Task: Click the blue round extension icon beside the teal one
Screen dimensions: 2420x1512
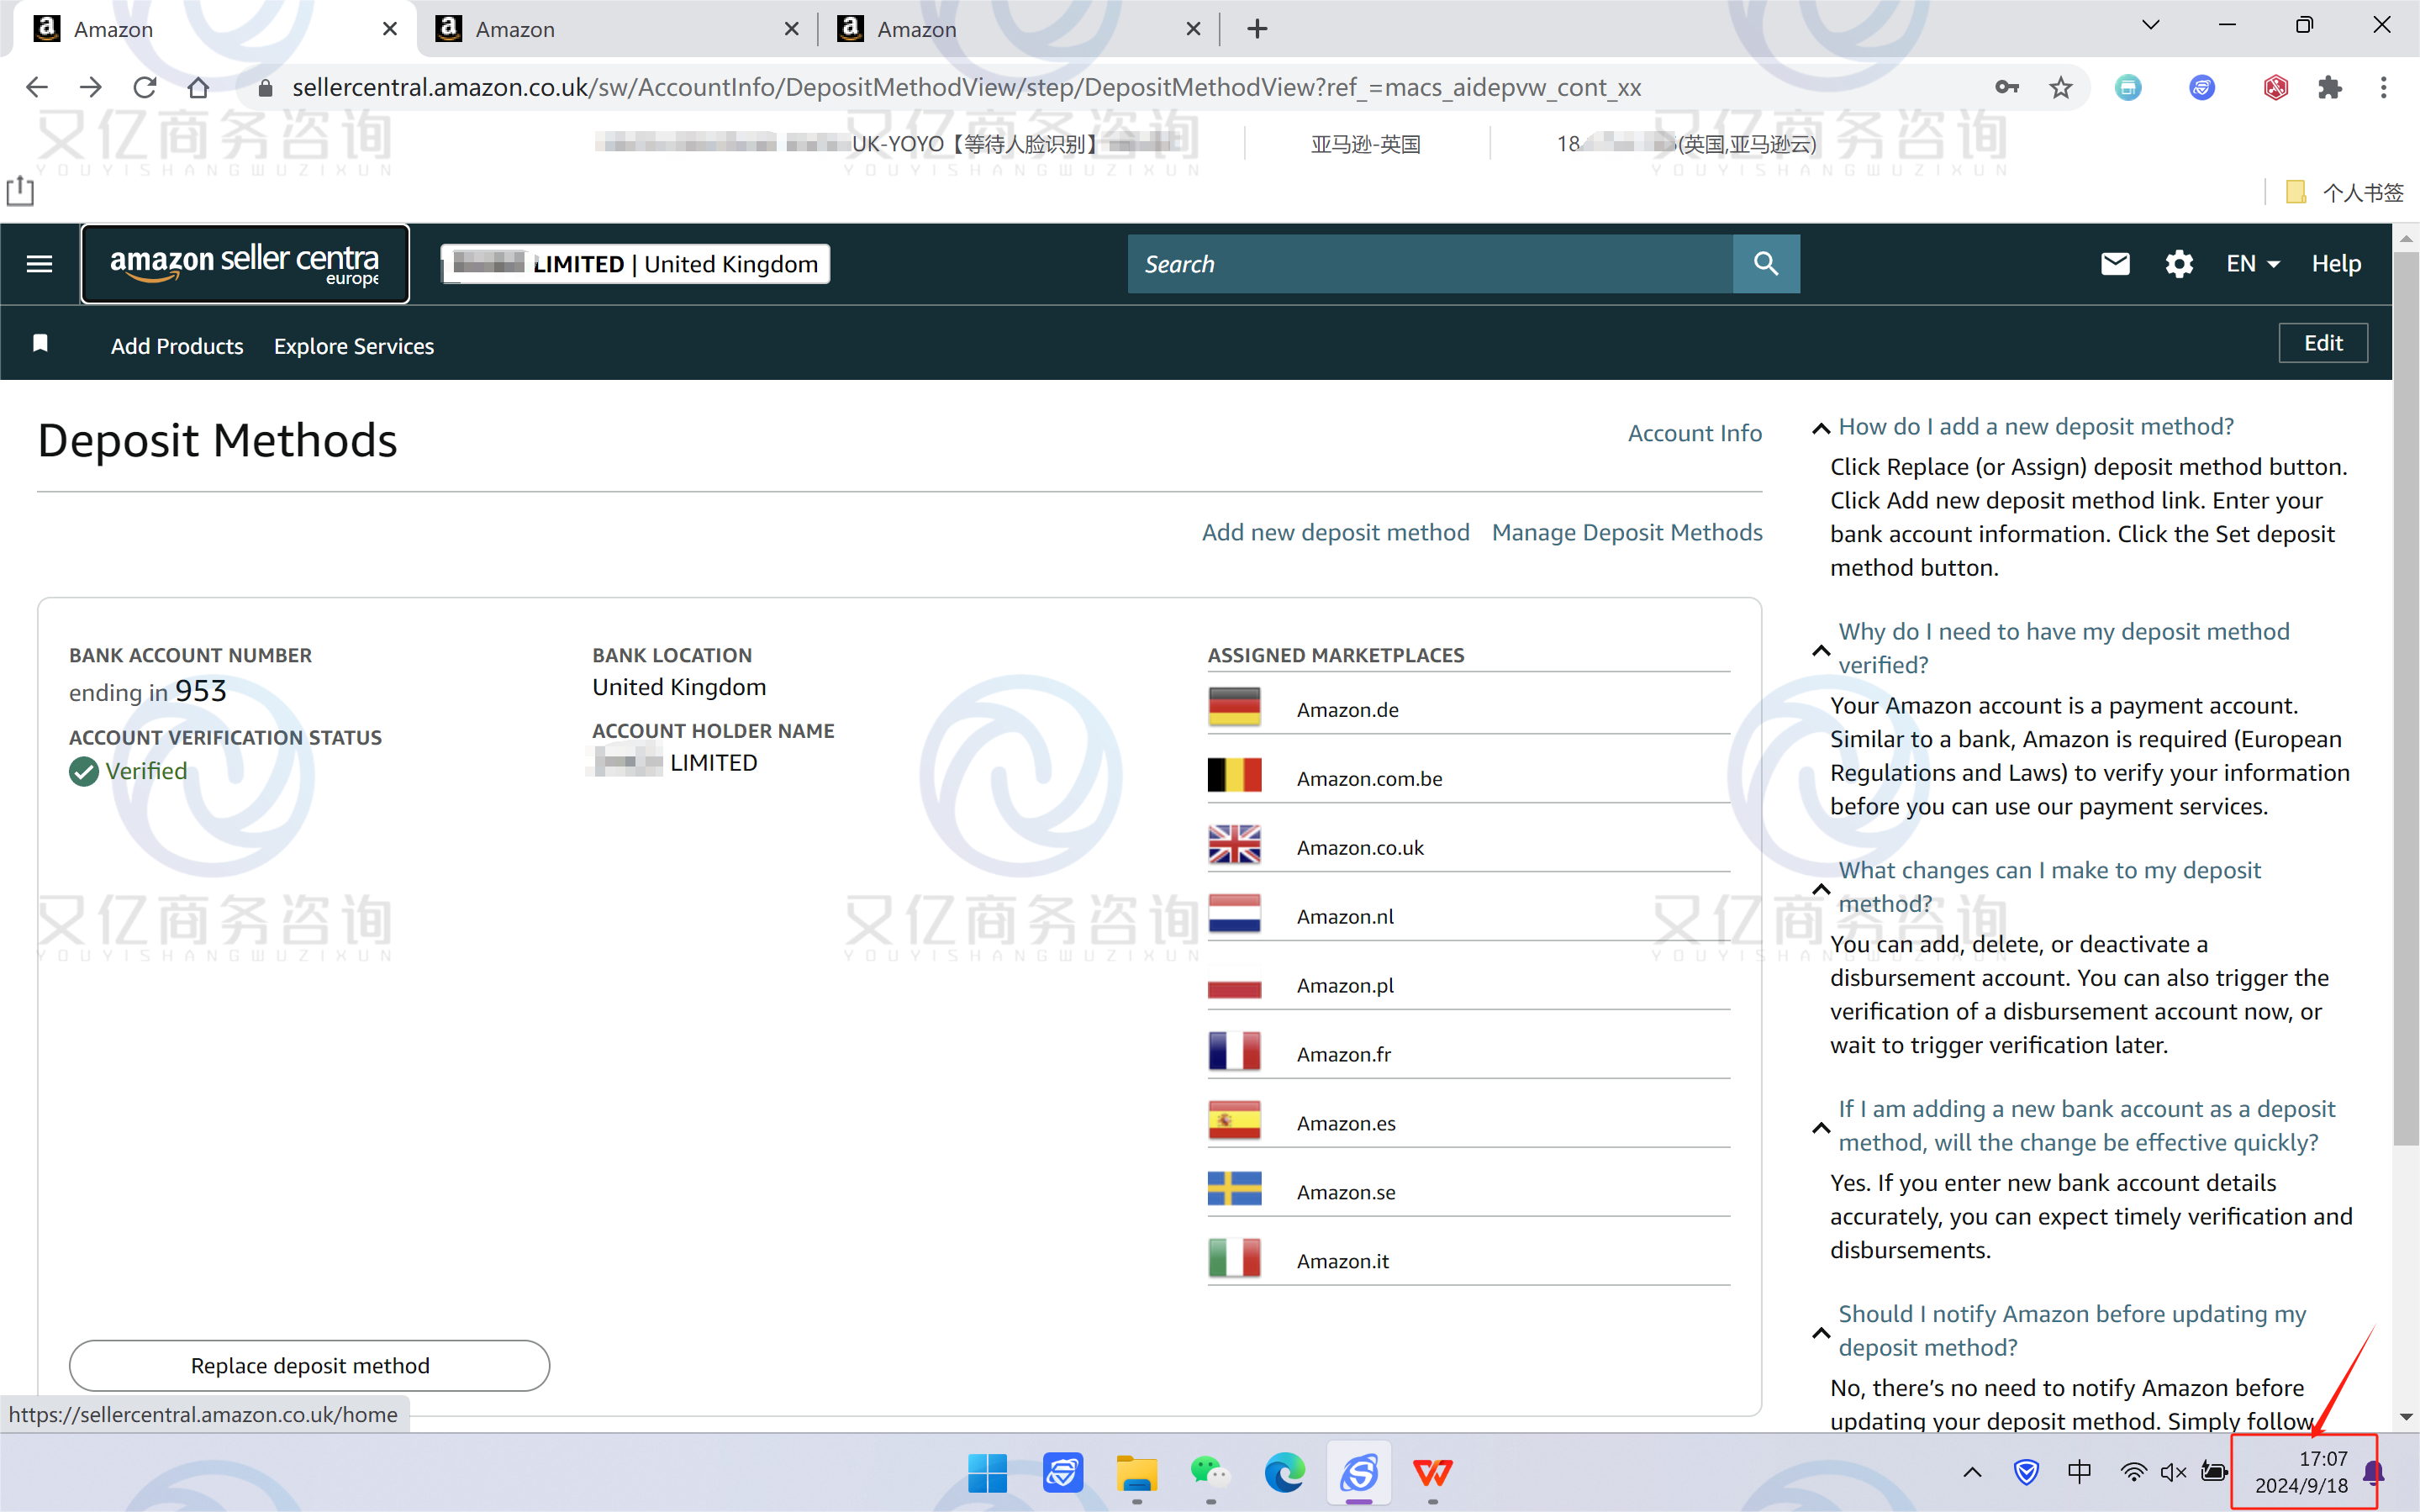Action: [2202, 88]
